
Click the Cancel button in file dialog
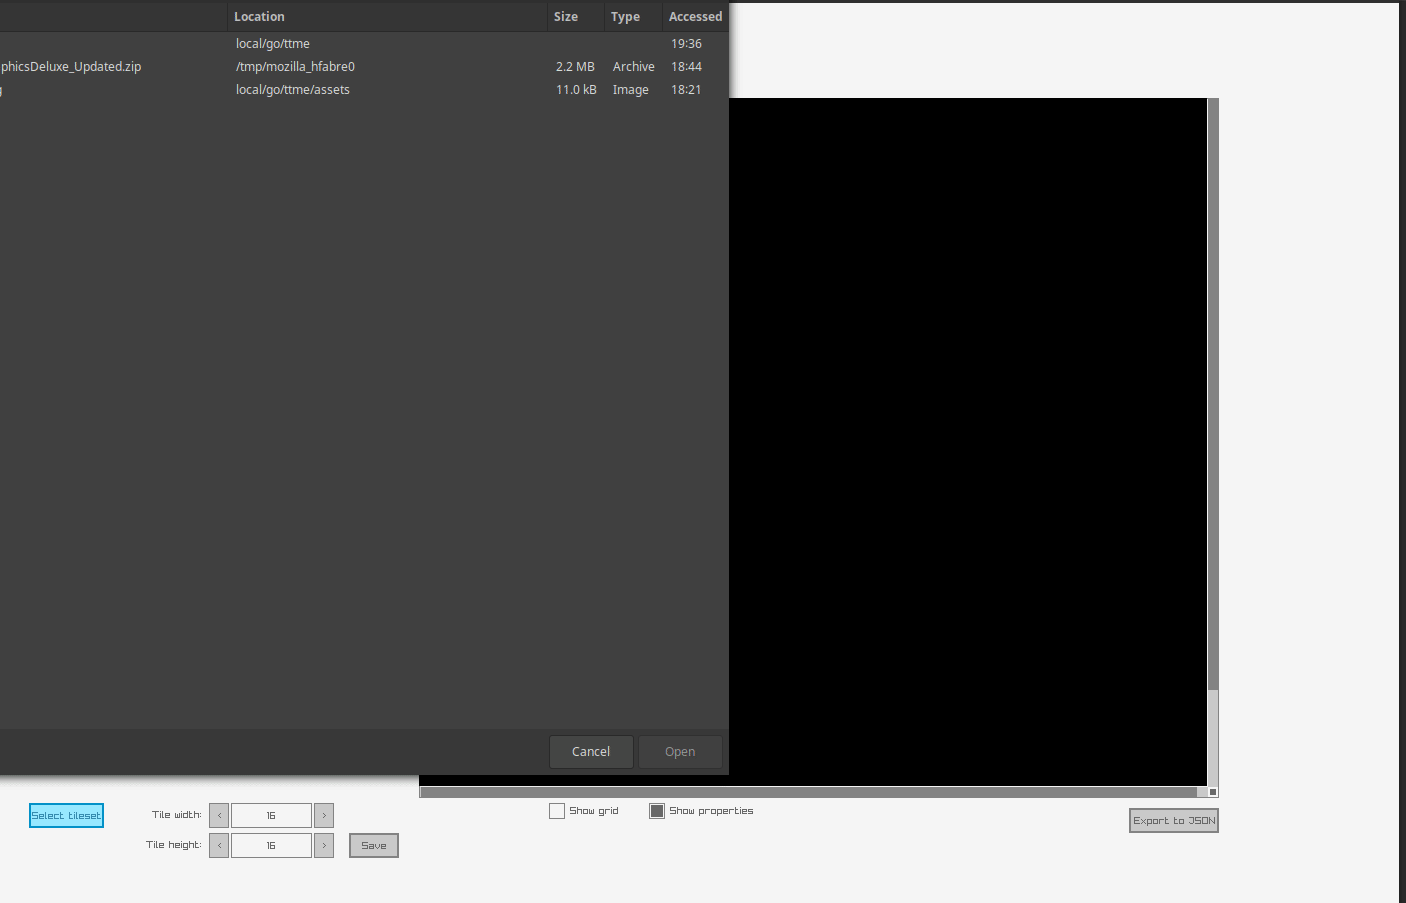[x=591, y=752]
